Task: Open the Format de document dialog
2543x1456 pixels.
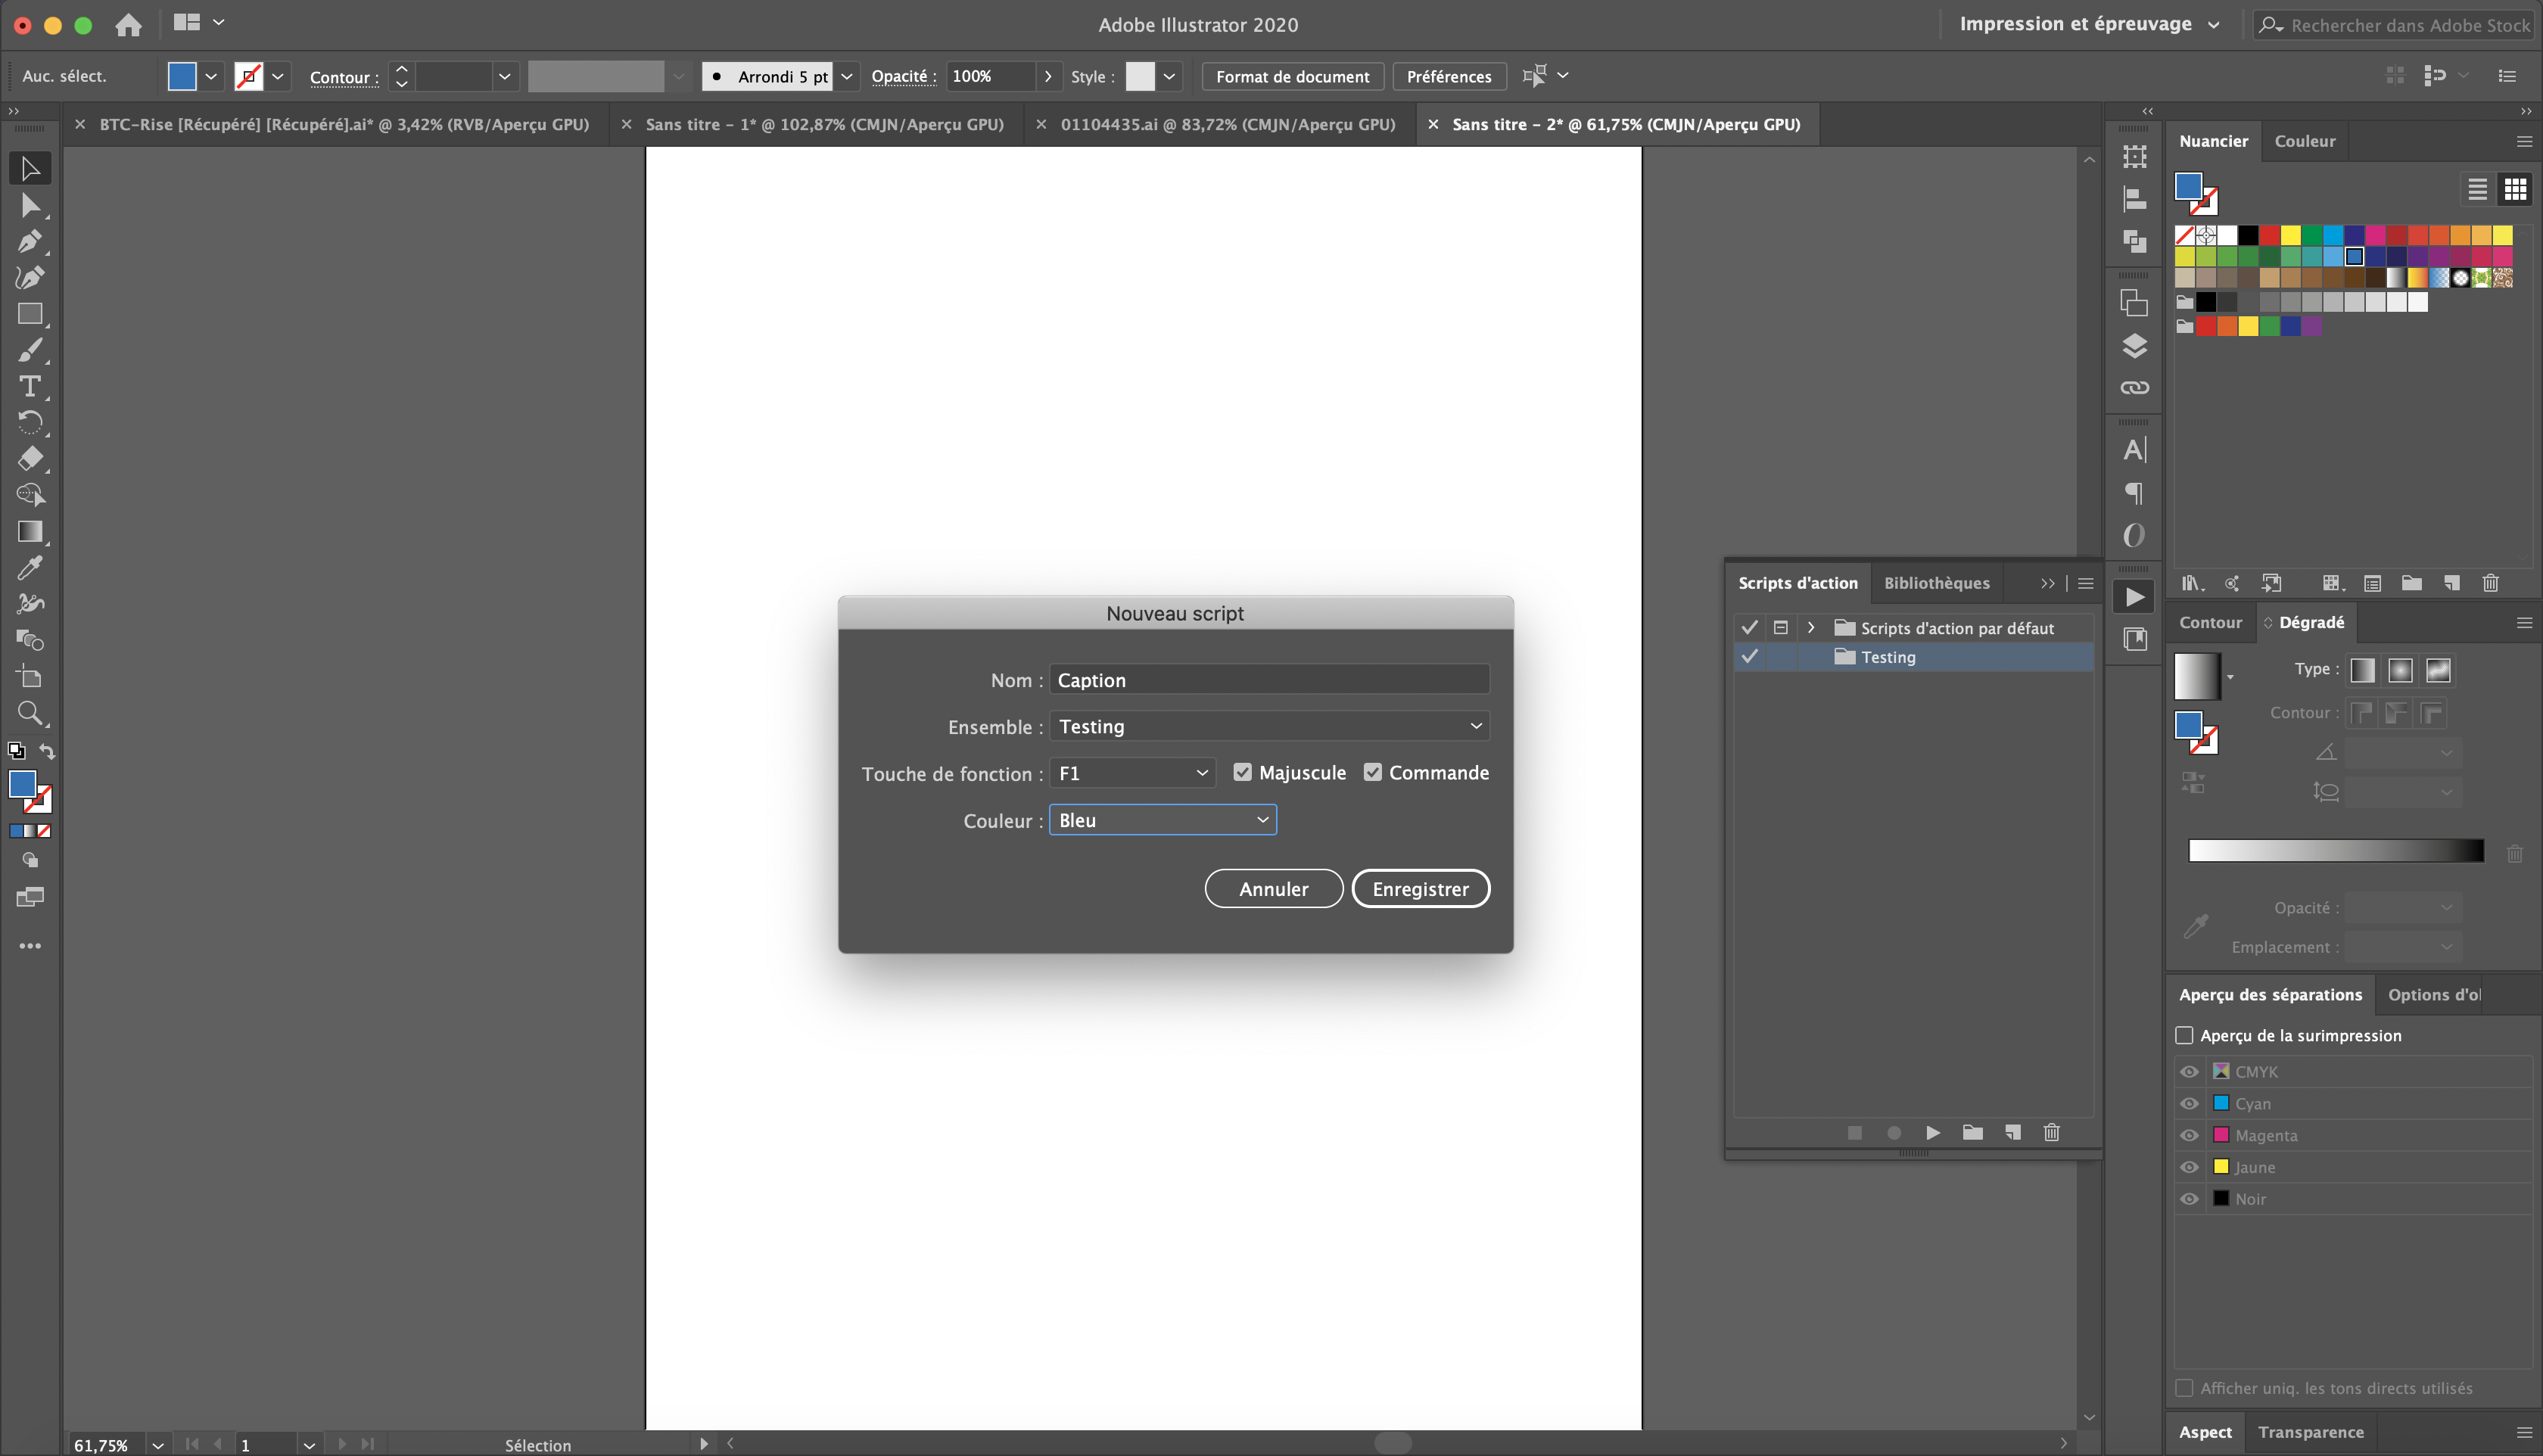Action: point(1292,76)
